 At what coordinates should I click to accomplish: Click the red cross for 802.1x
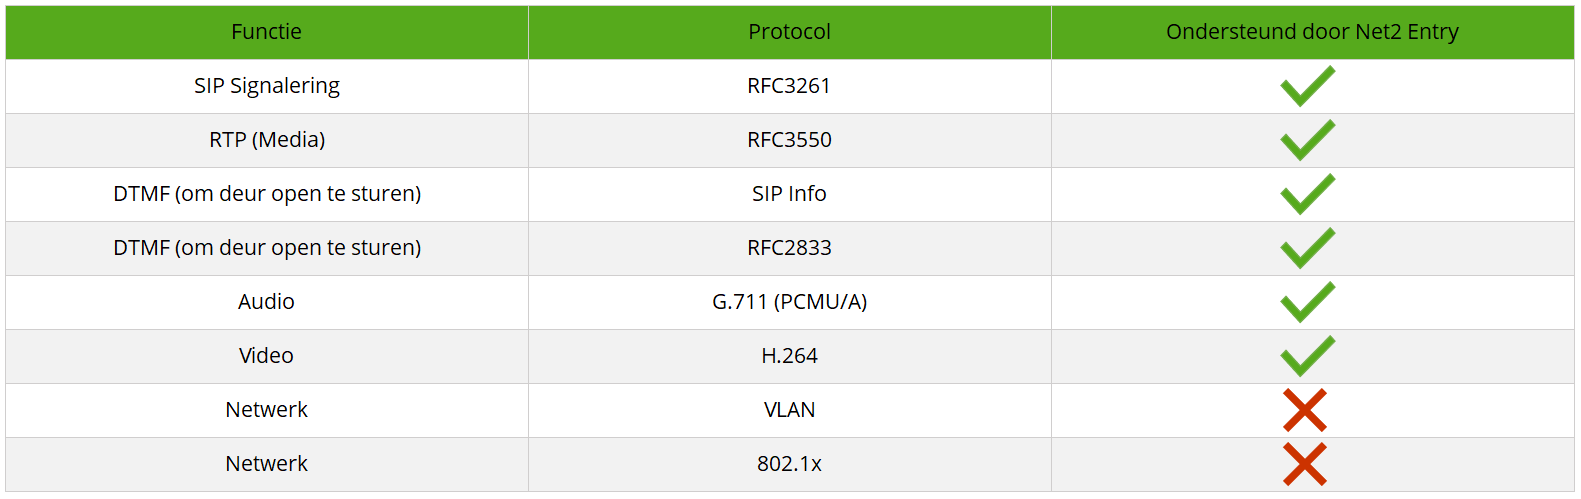[1305, 464]
